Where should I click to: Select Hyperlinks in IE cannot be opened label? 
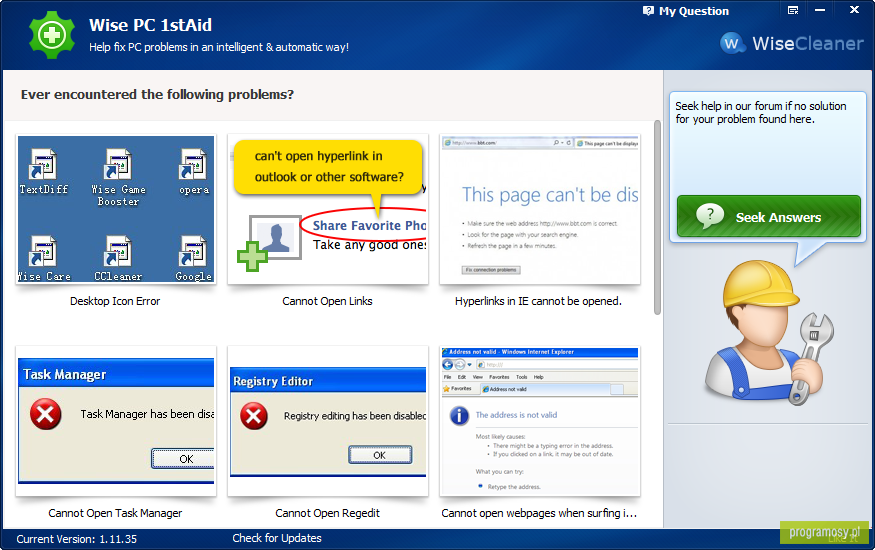pos(538,301)
